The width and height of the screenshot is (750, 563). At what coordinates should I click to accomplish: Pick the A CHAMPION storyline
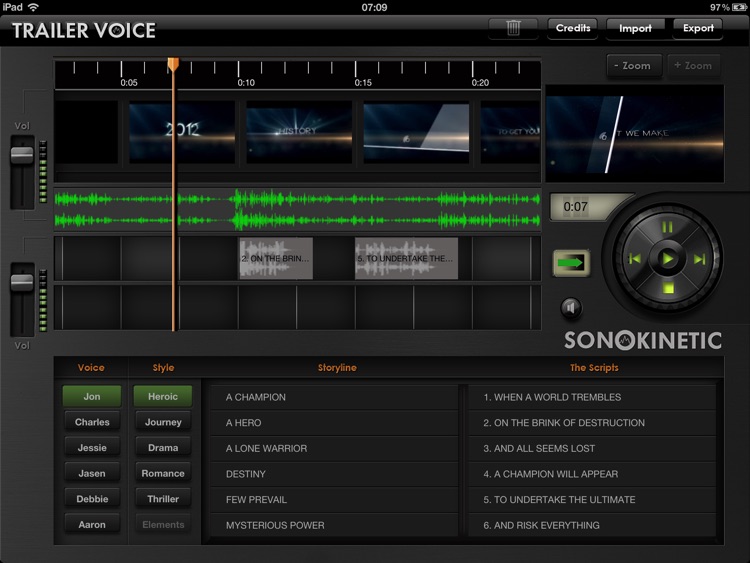(x=334, y=397)
